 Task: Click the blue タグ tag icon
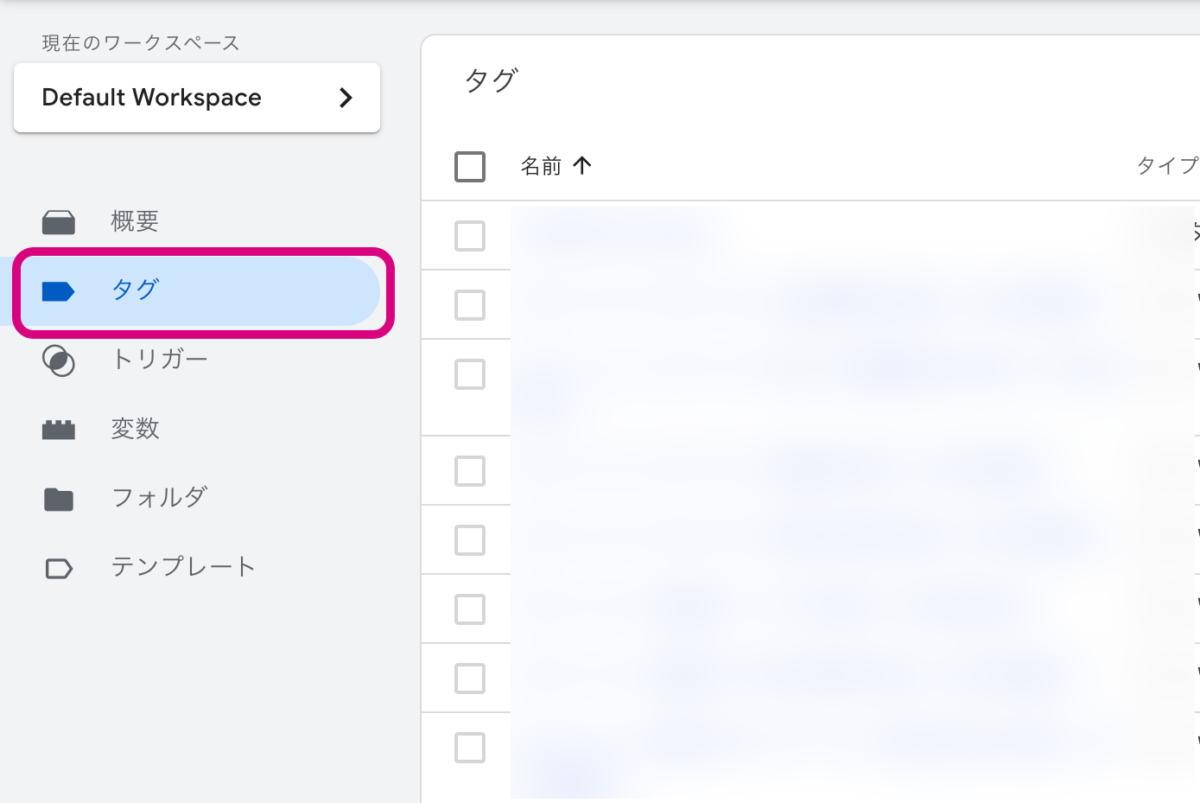click(x=59, y=291)
